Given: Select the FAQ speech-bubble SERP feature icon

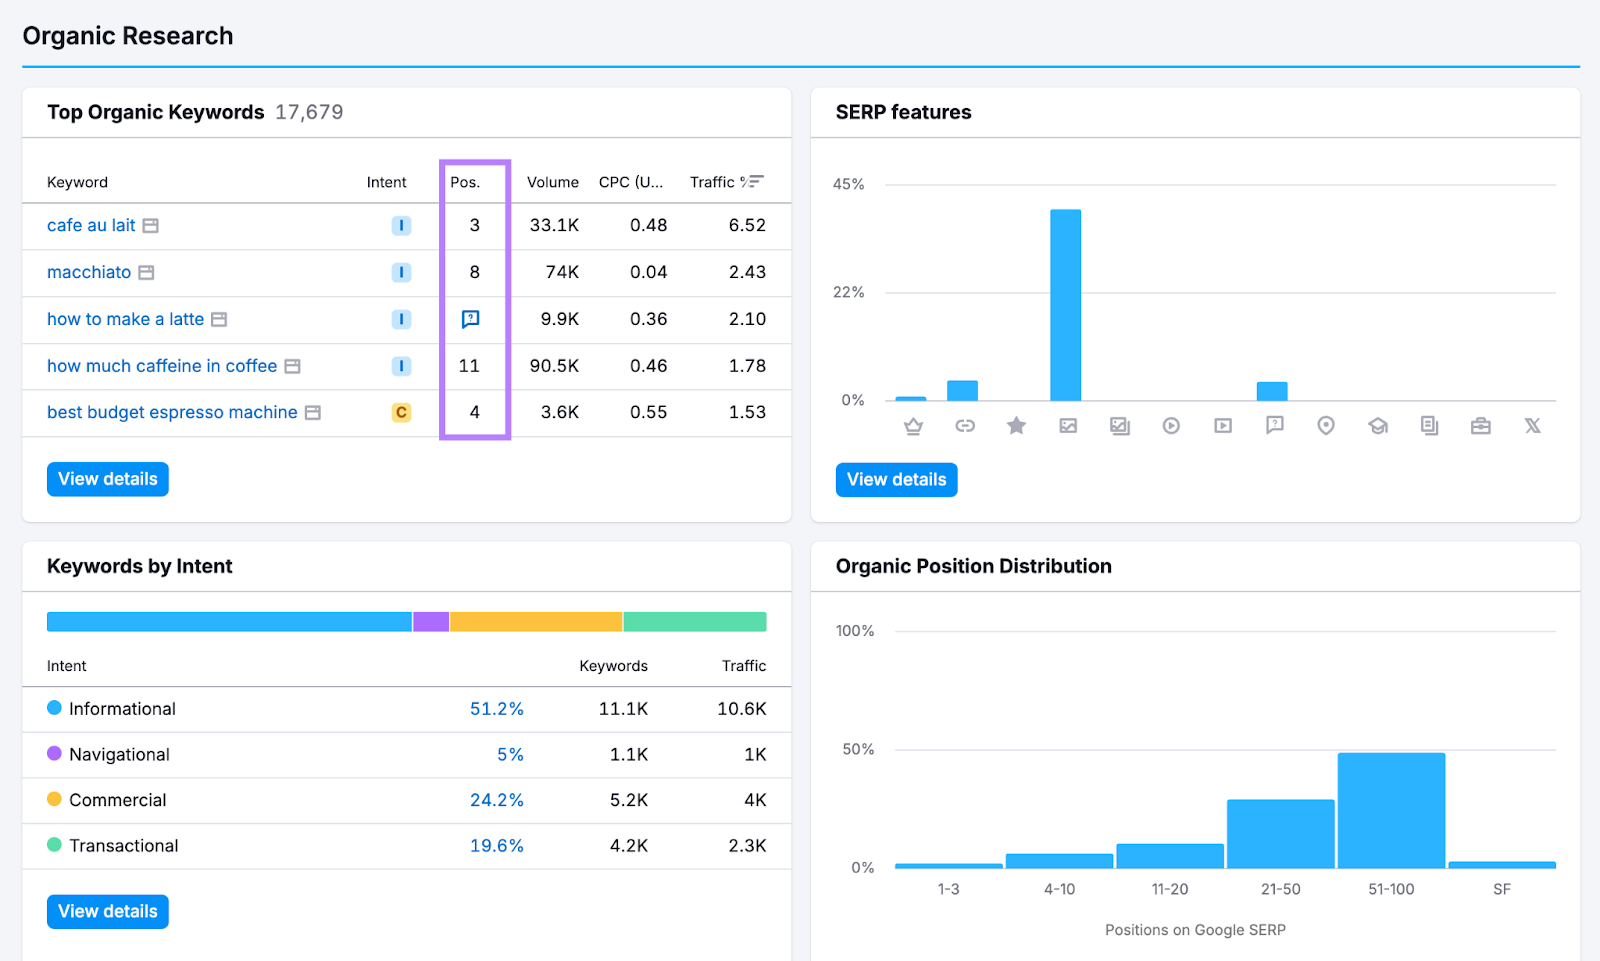Looking at the screenshot, I should (1274, 425).
